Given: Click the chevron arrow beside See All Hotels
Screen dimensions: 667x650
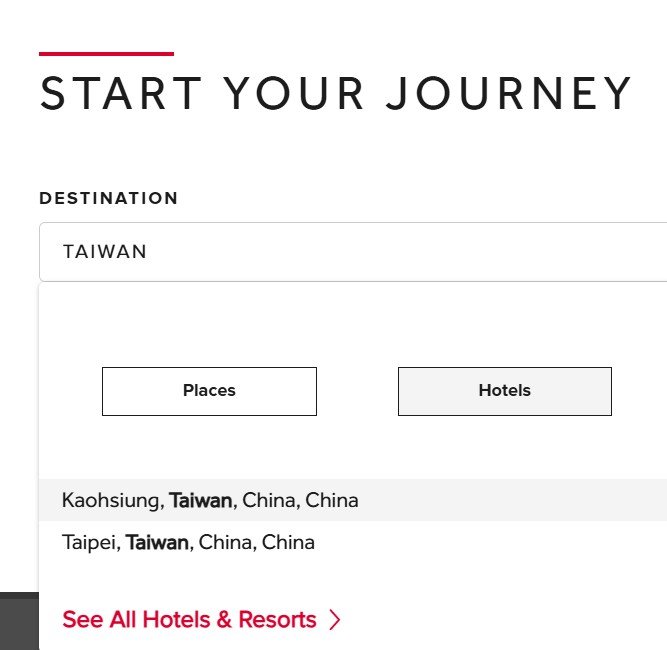Looking at the screenshot, I should 335,620.
